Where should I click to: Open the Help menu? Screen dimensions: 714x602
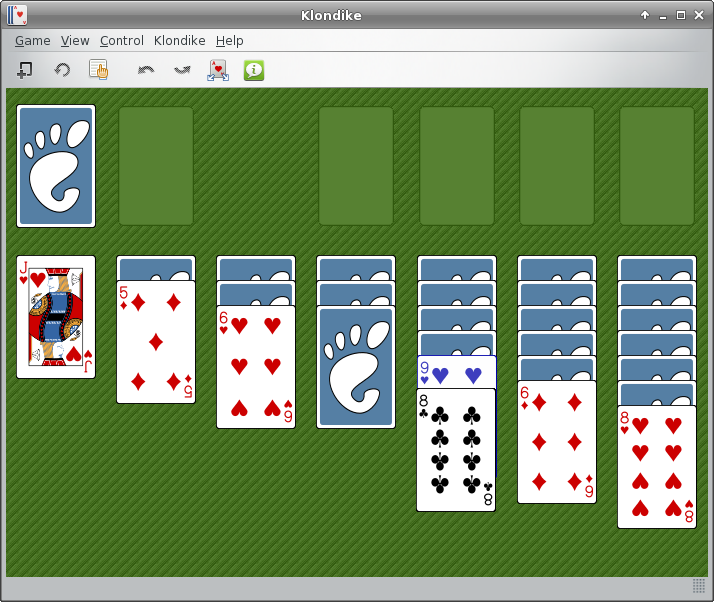230,41
